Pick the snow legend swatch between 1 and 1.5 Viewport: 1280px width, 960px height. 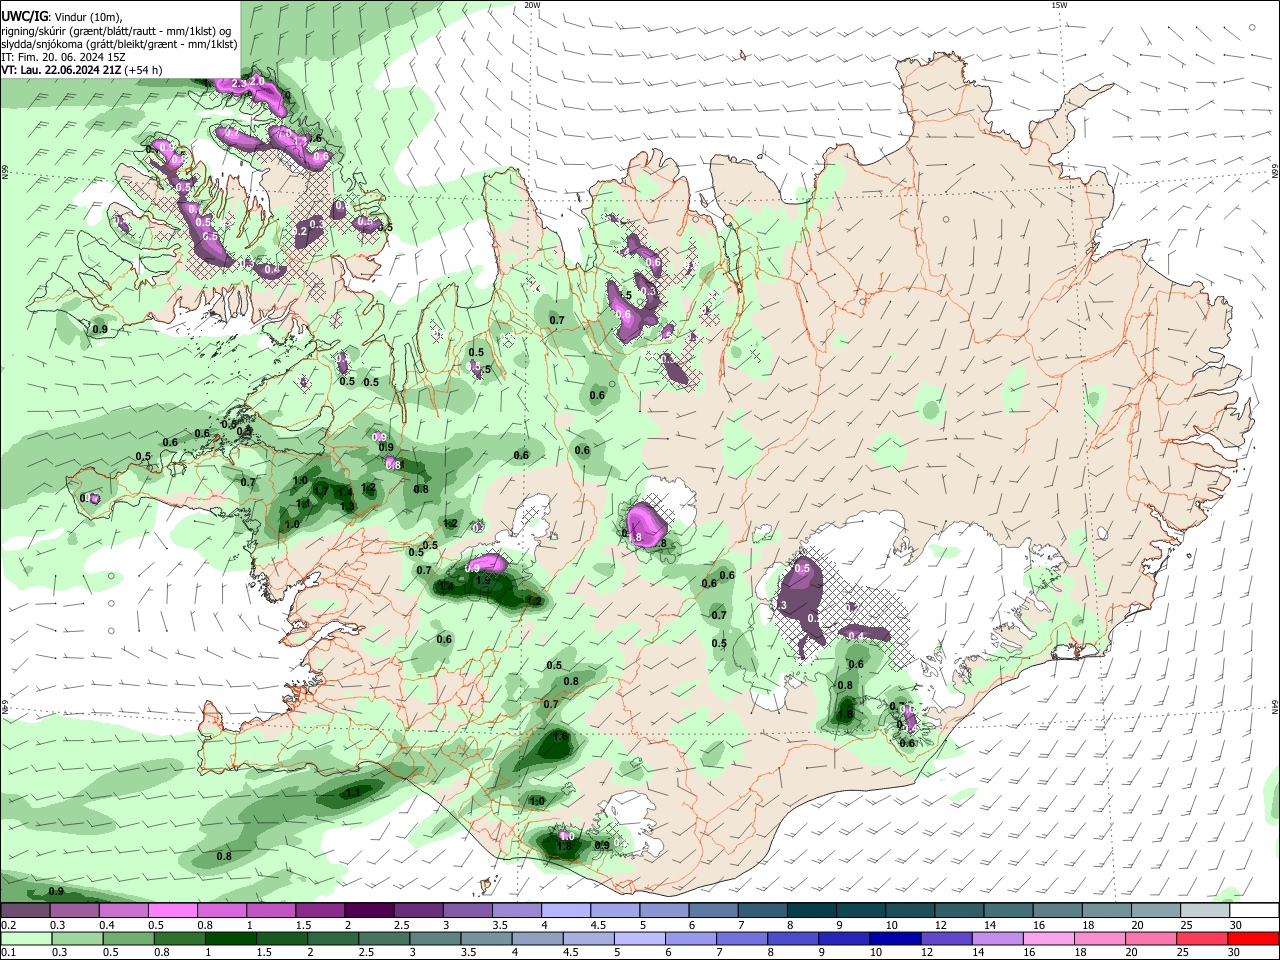271,910
